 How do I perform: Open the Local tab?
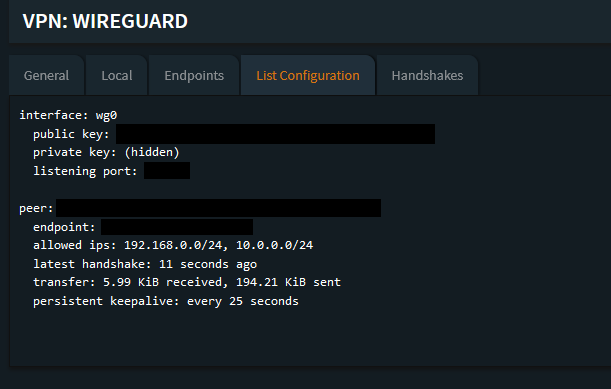117,75
